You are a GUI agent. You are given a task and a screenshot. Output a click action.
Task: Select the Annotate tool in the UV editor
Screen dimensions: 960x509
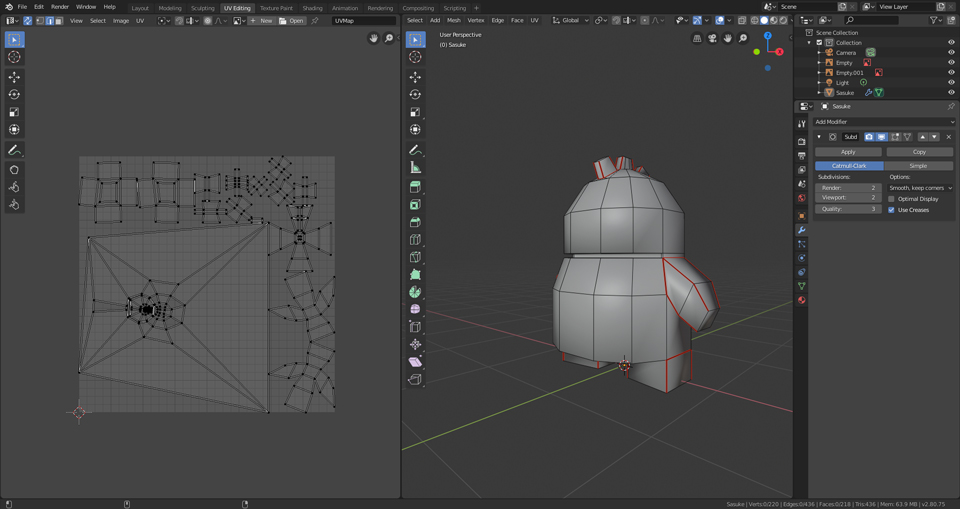pos(14,150)
